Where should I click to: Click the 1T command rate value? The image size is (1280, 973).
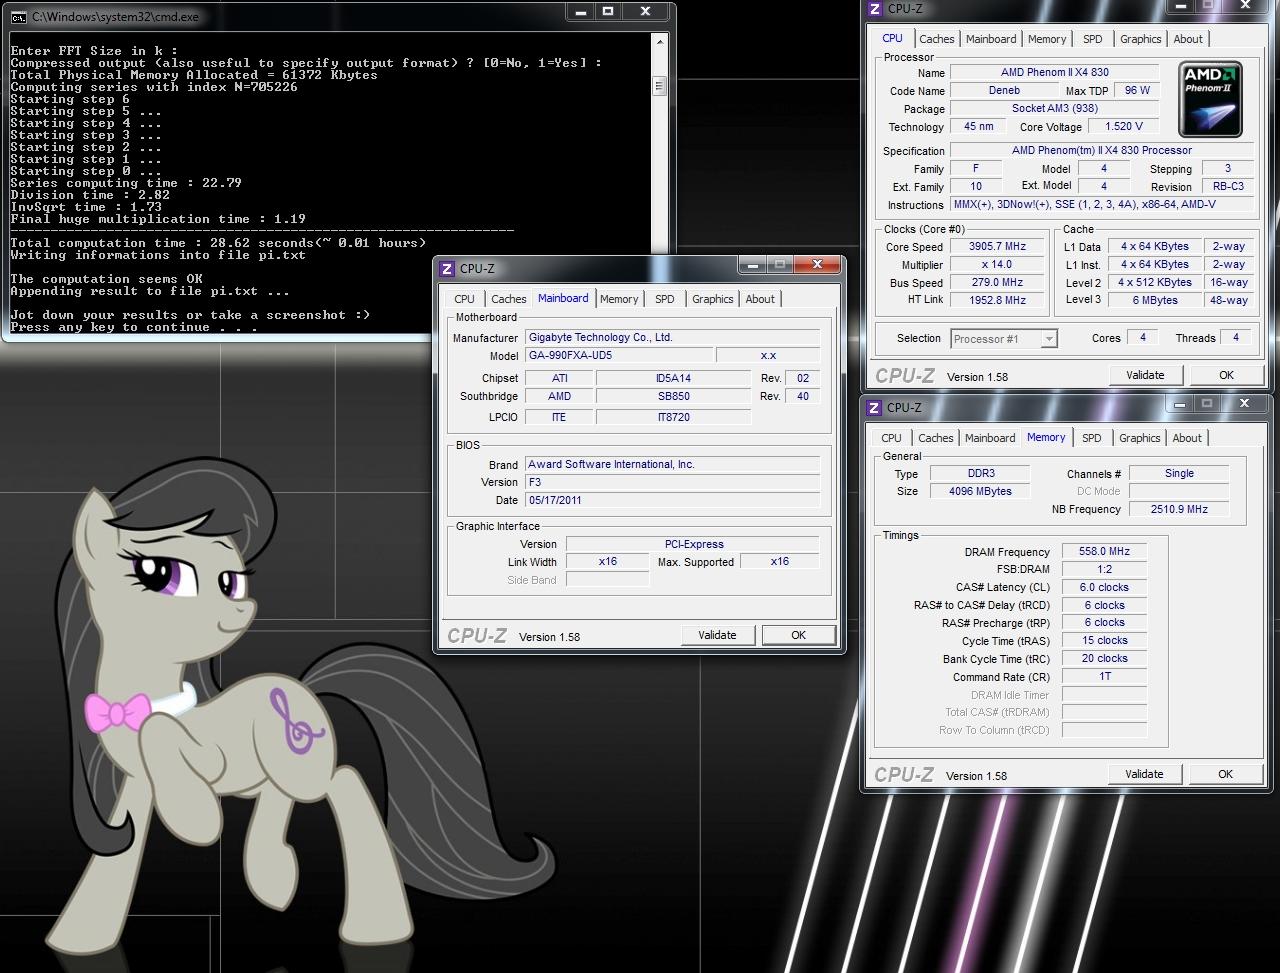point(1104,676)
